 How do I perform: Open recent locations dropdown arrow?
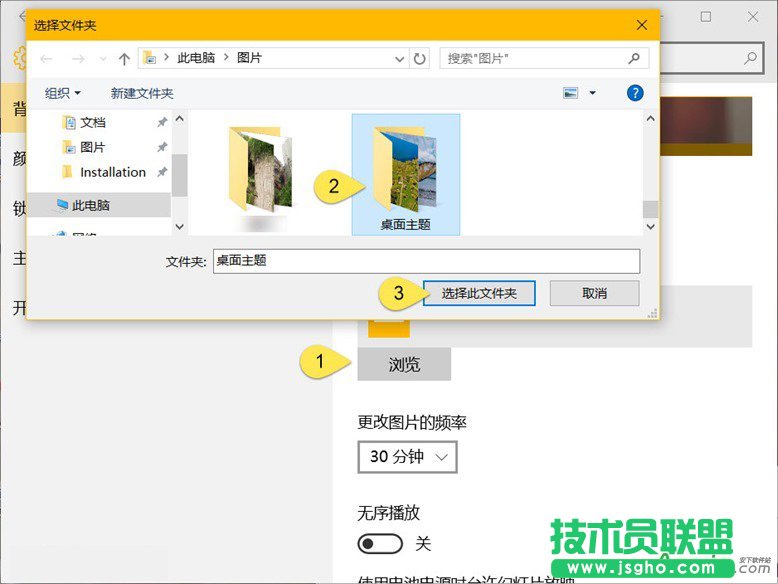point(103,59)
